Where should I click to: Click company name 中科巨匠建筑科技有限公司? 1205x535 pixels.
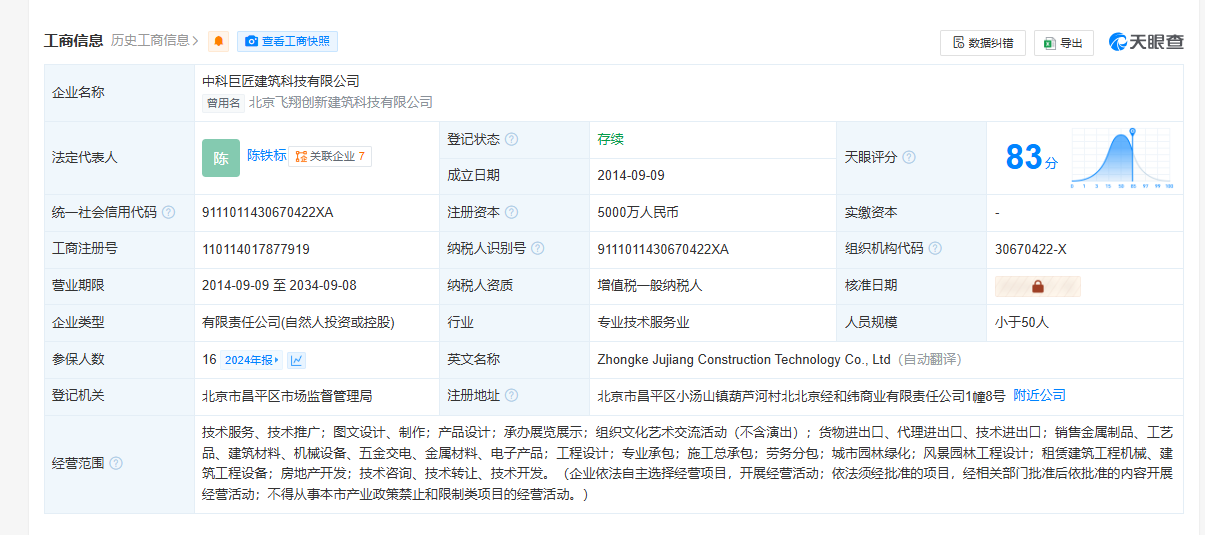[x=281, y=81]
